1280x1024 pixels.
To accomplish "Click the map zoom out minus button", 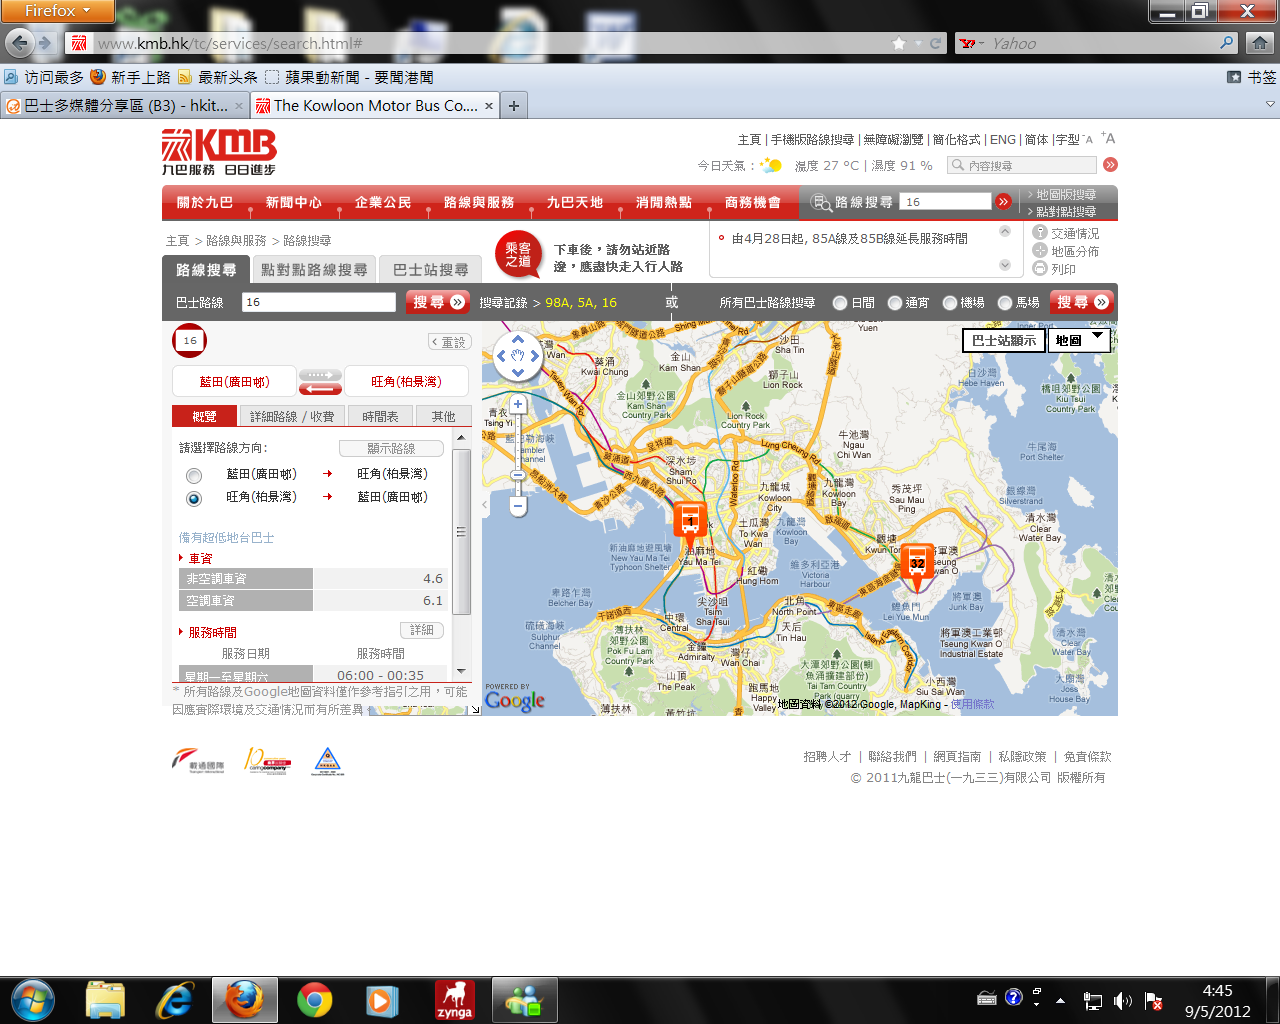I will click(518, 506).
